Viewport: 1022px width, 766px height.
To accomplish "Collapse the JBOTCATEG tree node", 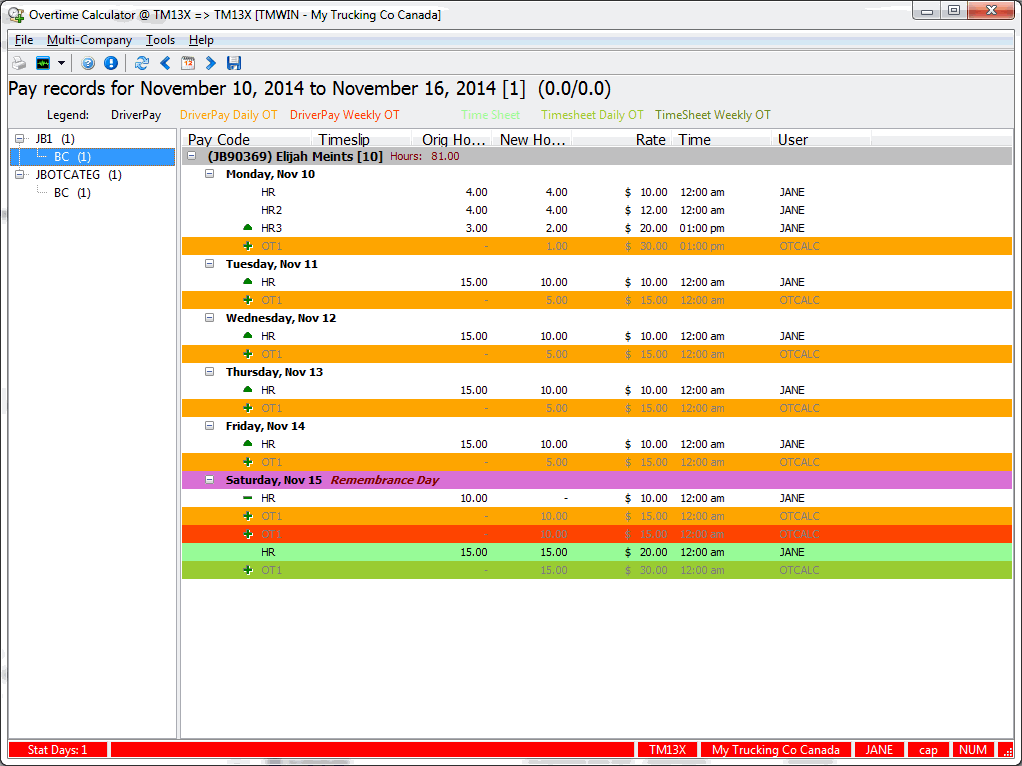I will click(20, 175).
